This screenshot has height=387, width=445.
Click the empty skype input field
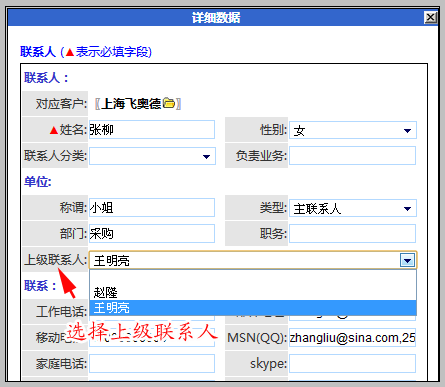[352, 363]
